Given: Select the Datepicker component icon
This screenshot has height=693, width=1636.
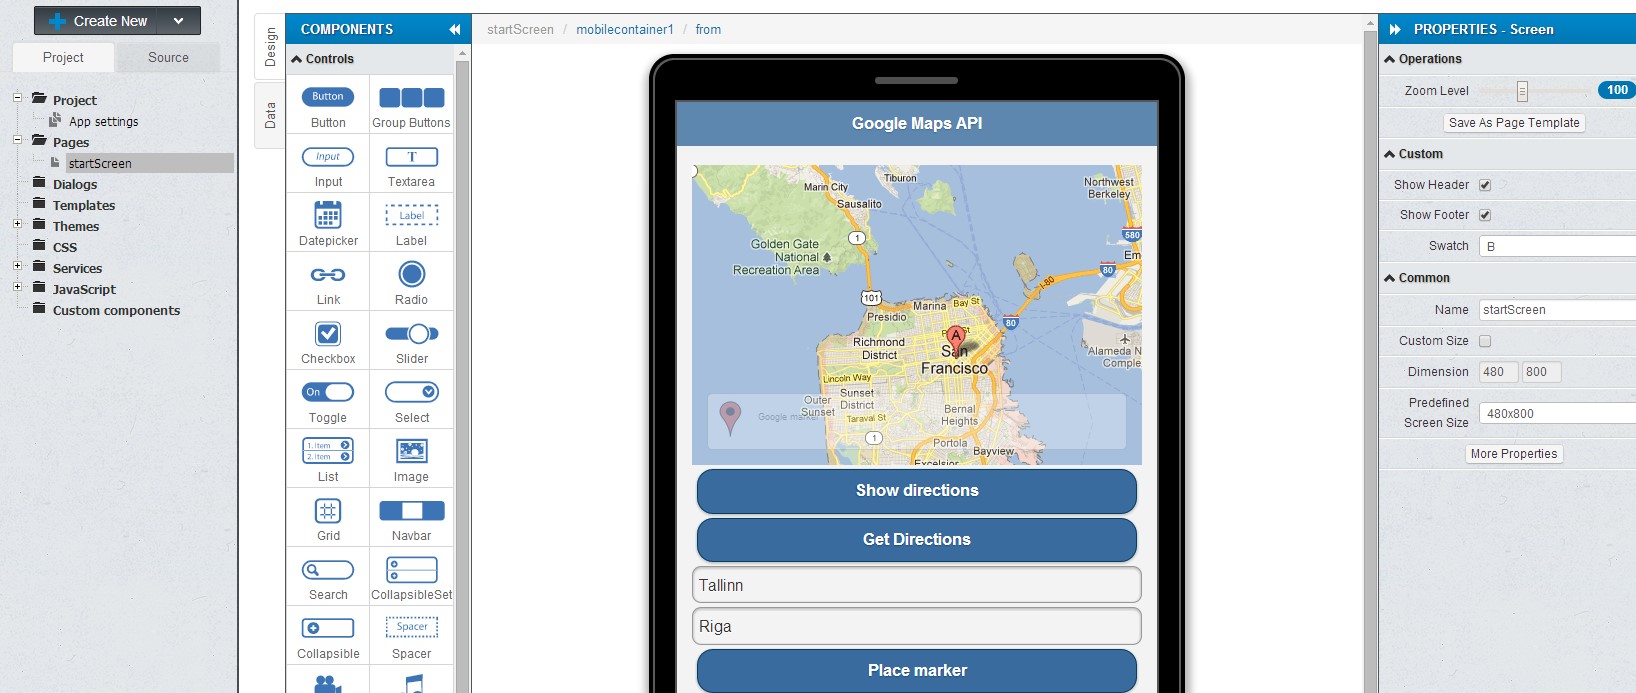Looking at the screenshot, I should point(328,215).
